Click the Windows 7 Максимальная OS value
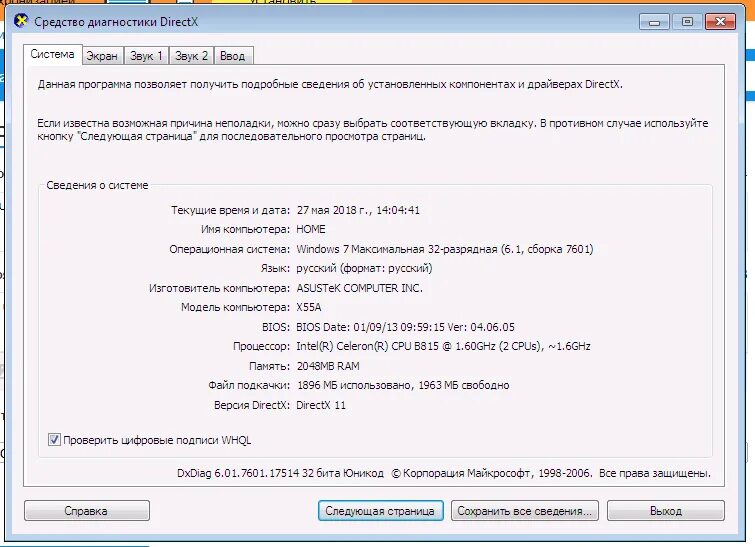The height and width of the screenshot is (547, 755). point(445,249)
